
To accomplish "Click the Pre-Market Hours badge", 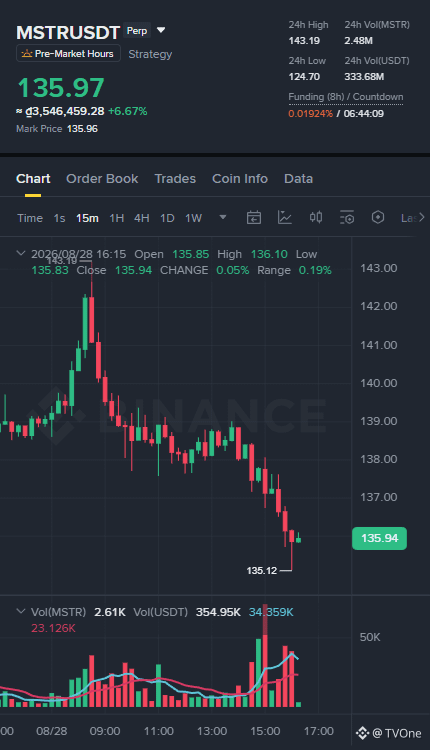I will click(68, 54).
